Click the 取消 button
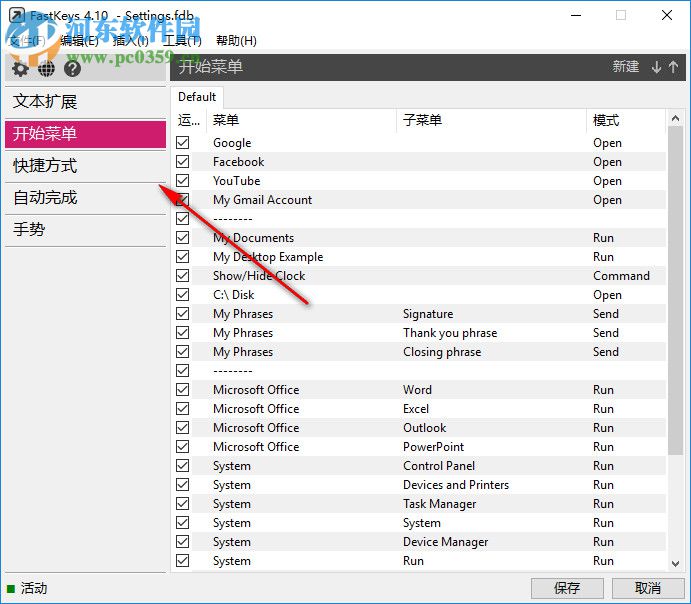Image resolution: width=691 pixels, height=604 pixels. pyautogui.click(x=648, y=588)
